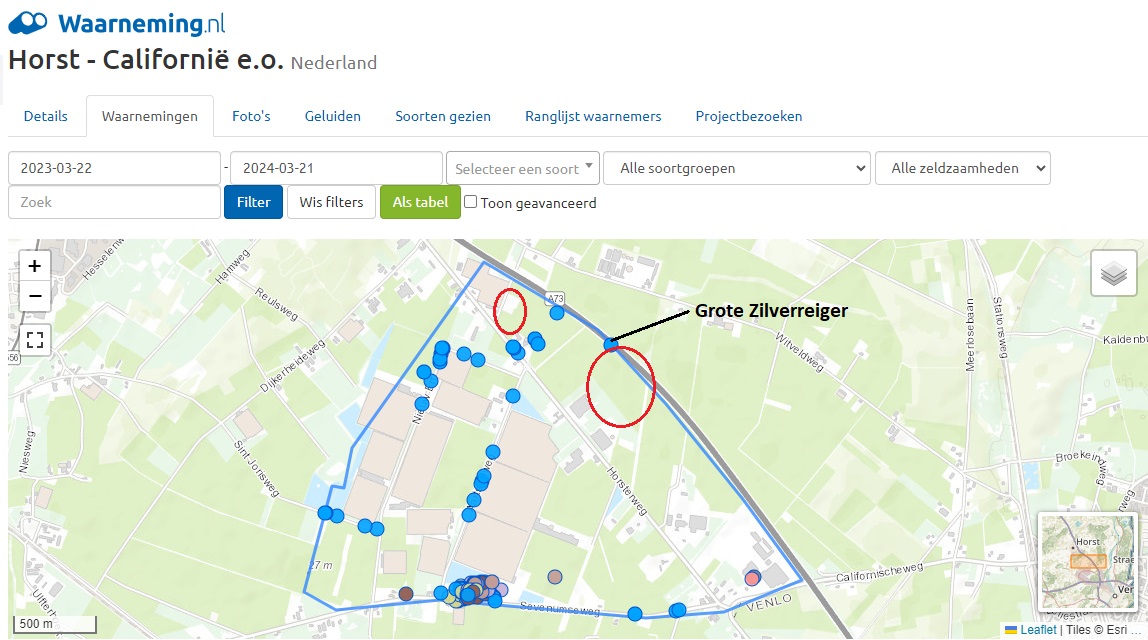Zoom out on the map
The width and height of the screenshot is (1148, 640).
34,296
